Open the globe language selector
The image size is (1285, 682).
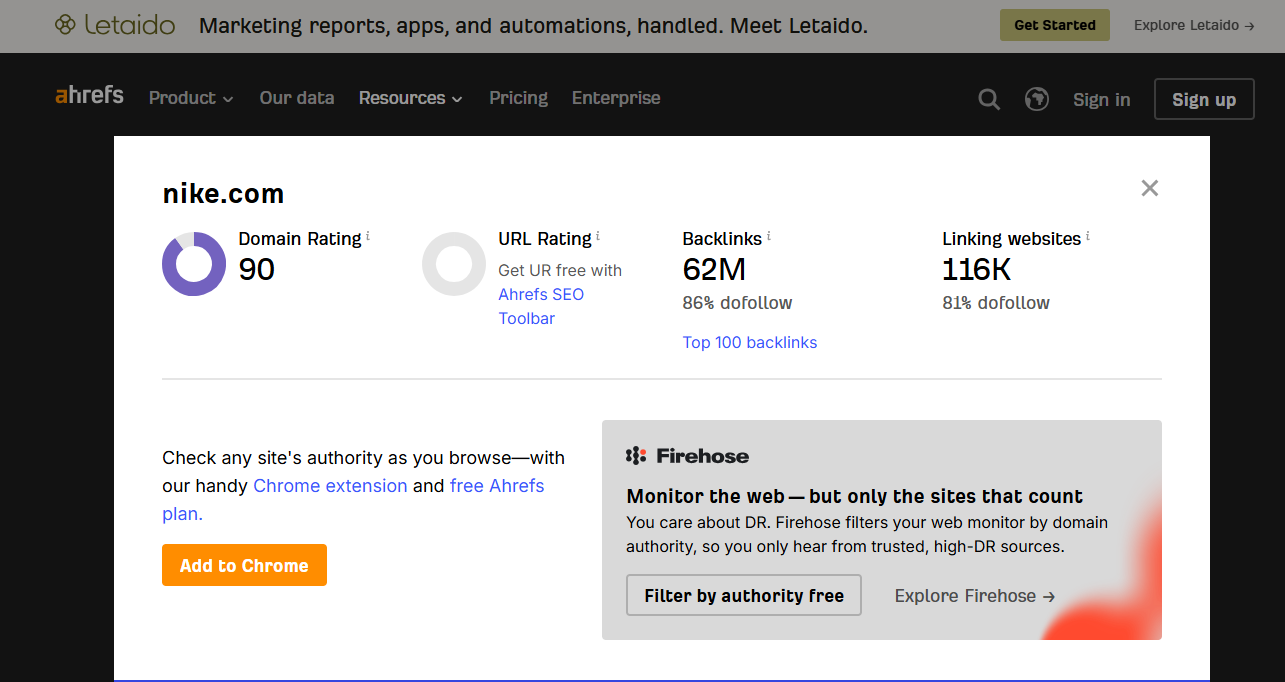coord(1037,99)
